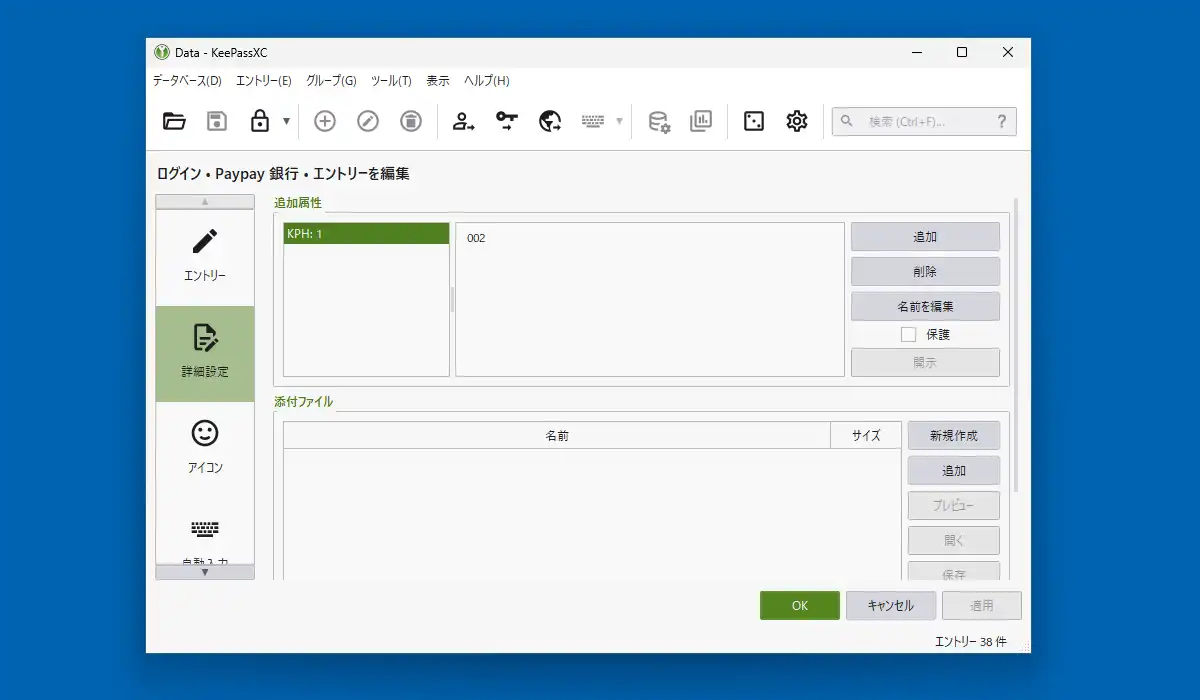This screenshot has height=700, width=1200.
Task: Open database reports icon
Action: (701, 122)
